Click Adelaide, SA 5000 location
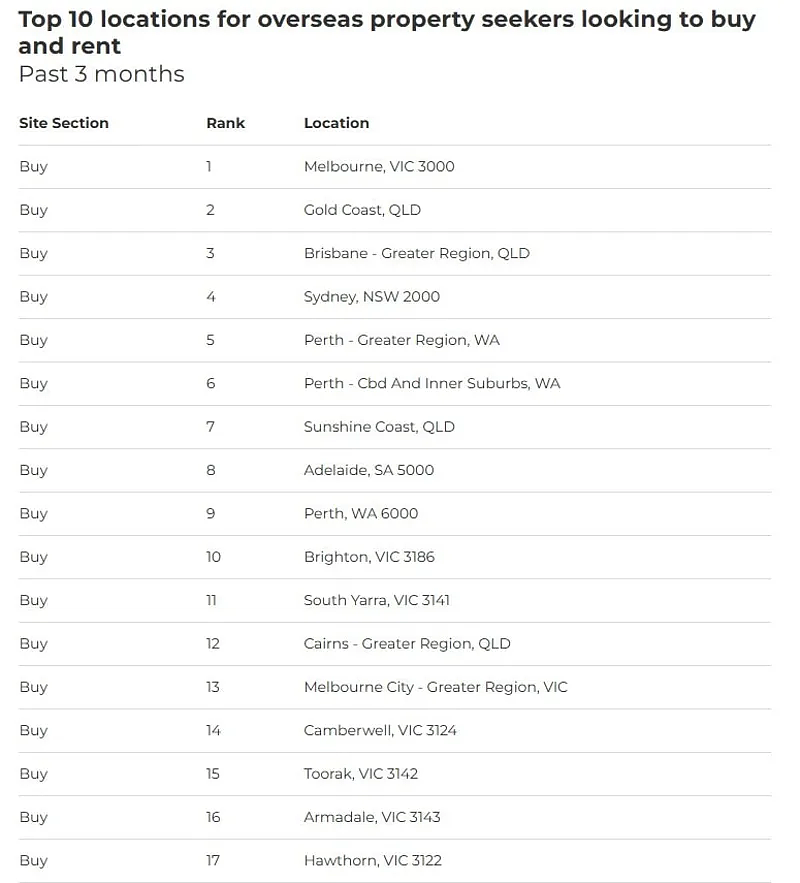Image resolution: width=800 pixels, height=883 pixels. click(x=369, y=470)
